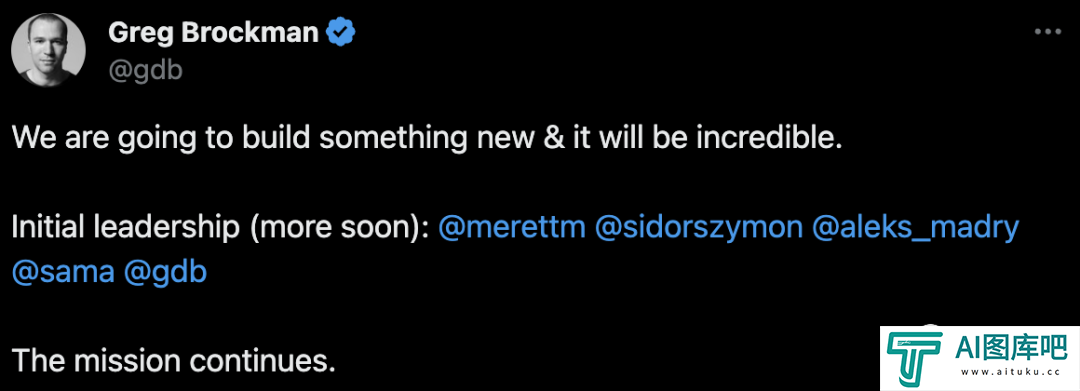Open the @sidorszymon mention link
This screenshot has height=391, width=1080.
pyautogui.click(x=698, y=229)
